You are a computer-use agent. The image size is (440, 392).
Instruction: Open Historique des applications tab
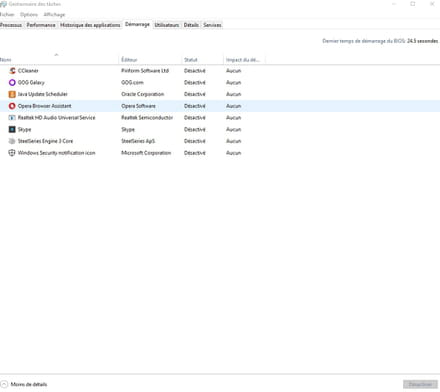tap(90, 25)
